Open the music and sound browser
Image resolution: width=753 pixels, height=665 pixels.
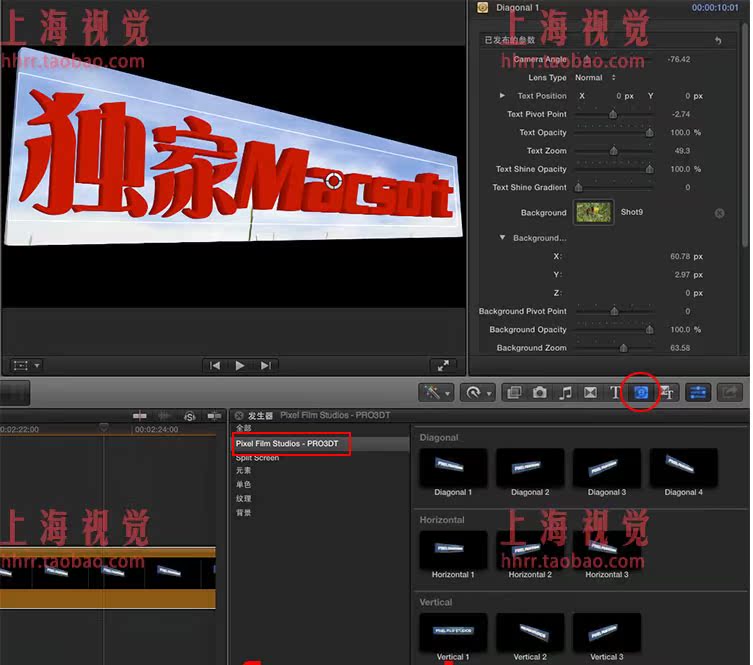pyautogui.click(x=565, y=393)
